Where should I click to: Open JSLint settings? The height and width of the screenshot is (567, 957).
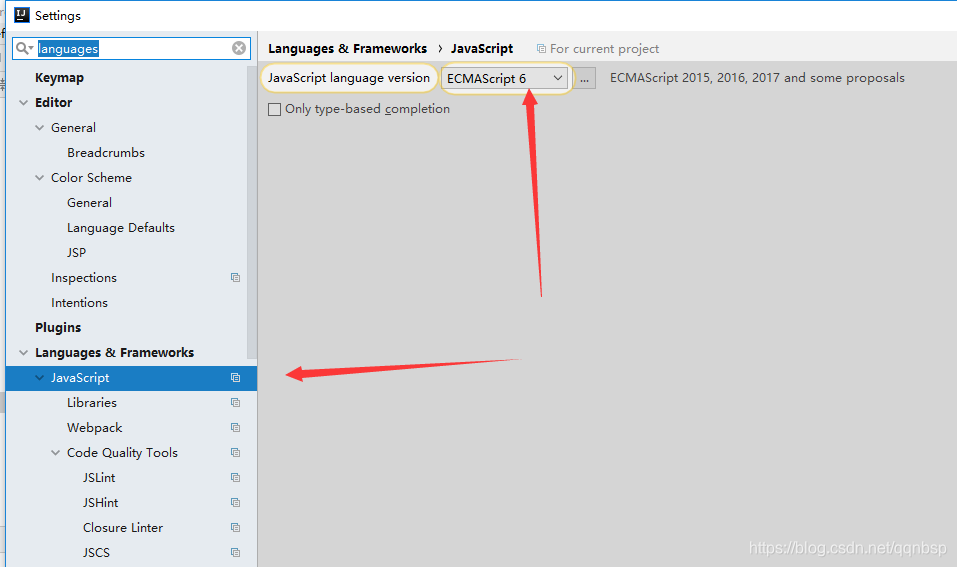click(x=99, y=478)
